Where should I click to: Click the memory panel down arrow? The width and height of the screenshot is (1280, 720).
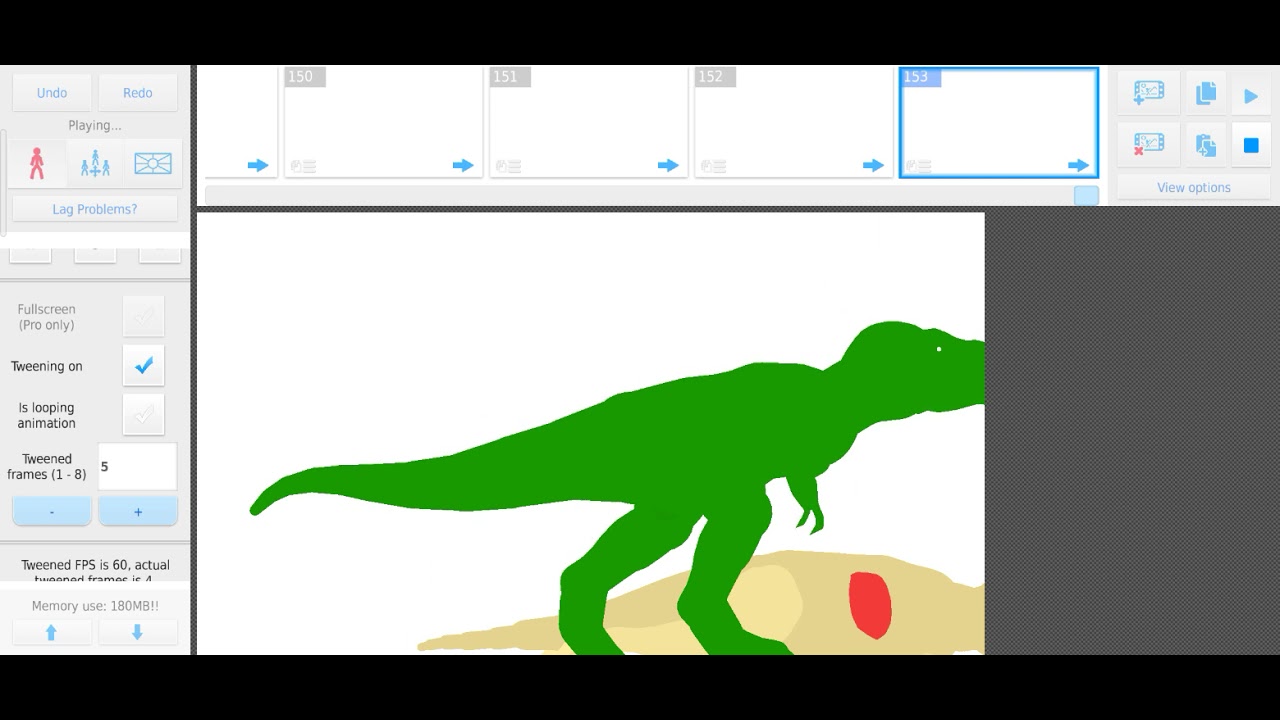pyautogui.click(x=138, y=632)
